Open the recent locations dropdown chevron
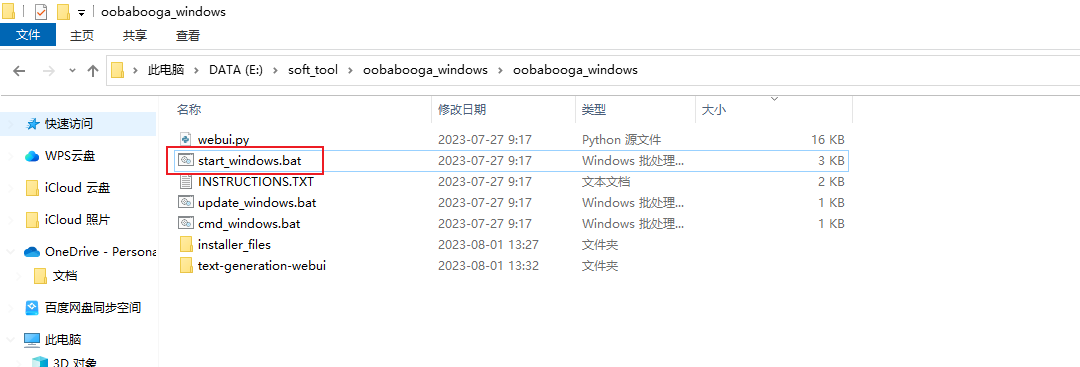The height and width of the screenshot is (367, 1080). [x=72, y=70]
